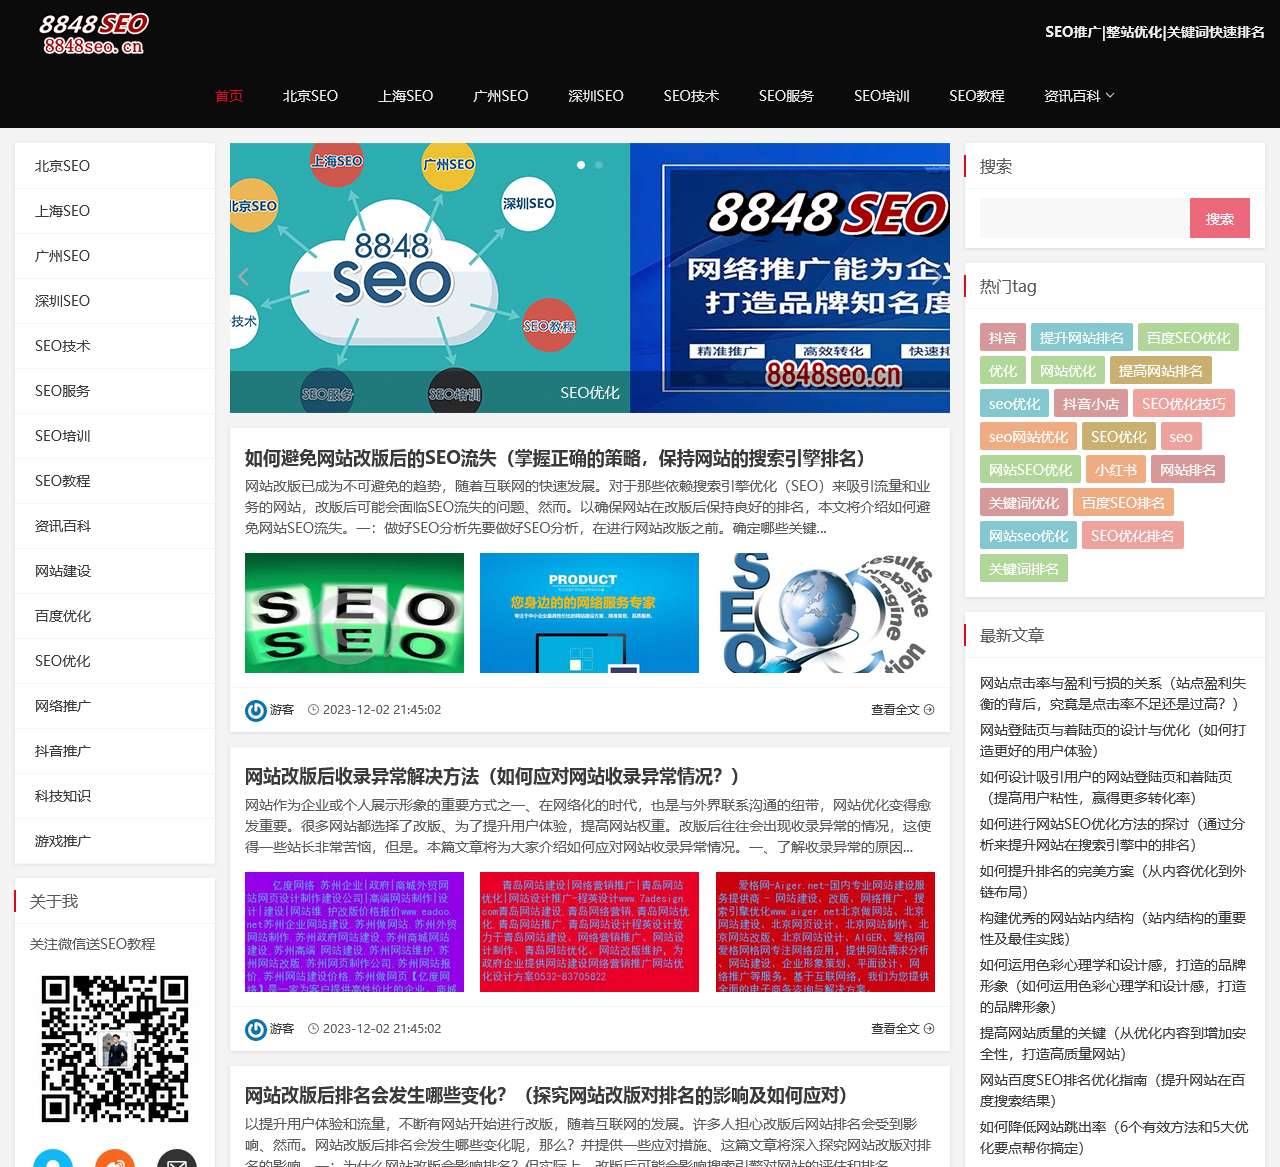Open 广州SEO in the top navigation bar
The height and width of the screenshot is (1167, 1280).
pyautogui.click(x=501, y=96)
